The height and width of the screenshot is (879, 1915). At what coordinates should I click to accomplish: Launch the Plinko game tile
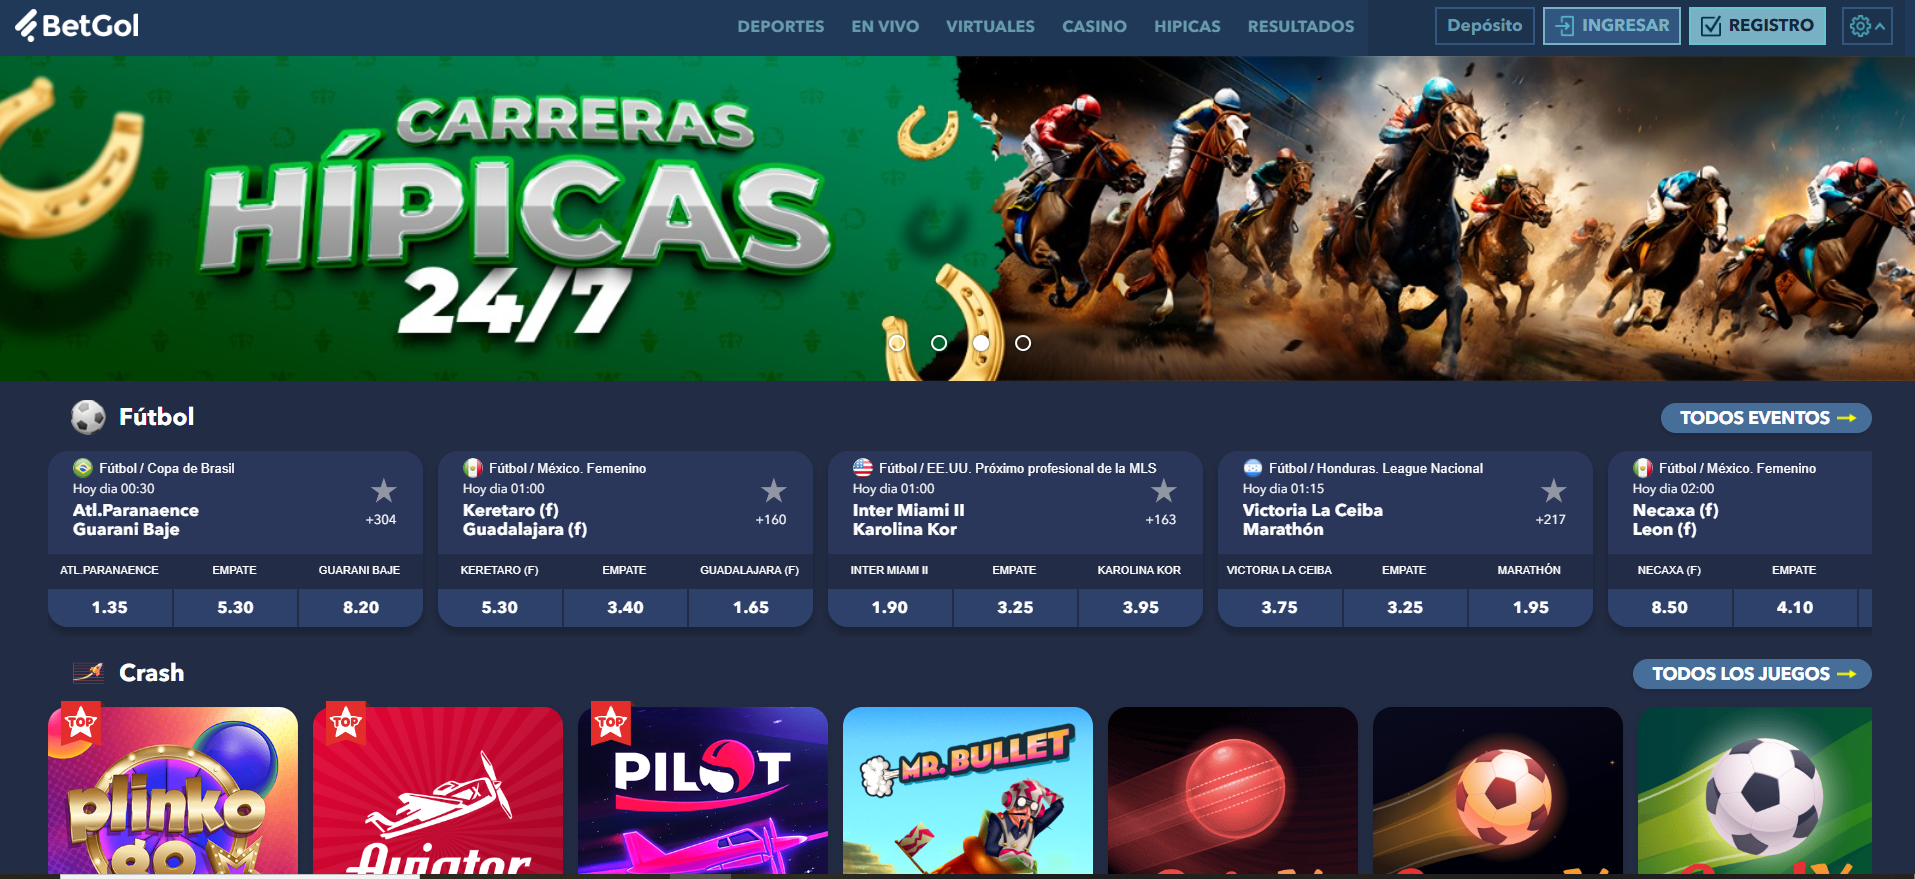173,790
